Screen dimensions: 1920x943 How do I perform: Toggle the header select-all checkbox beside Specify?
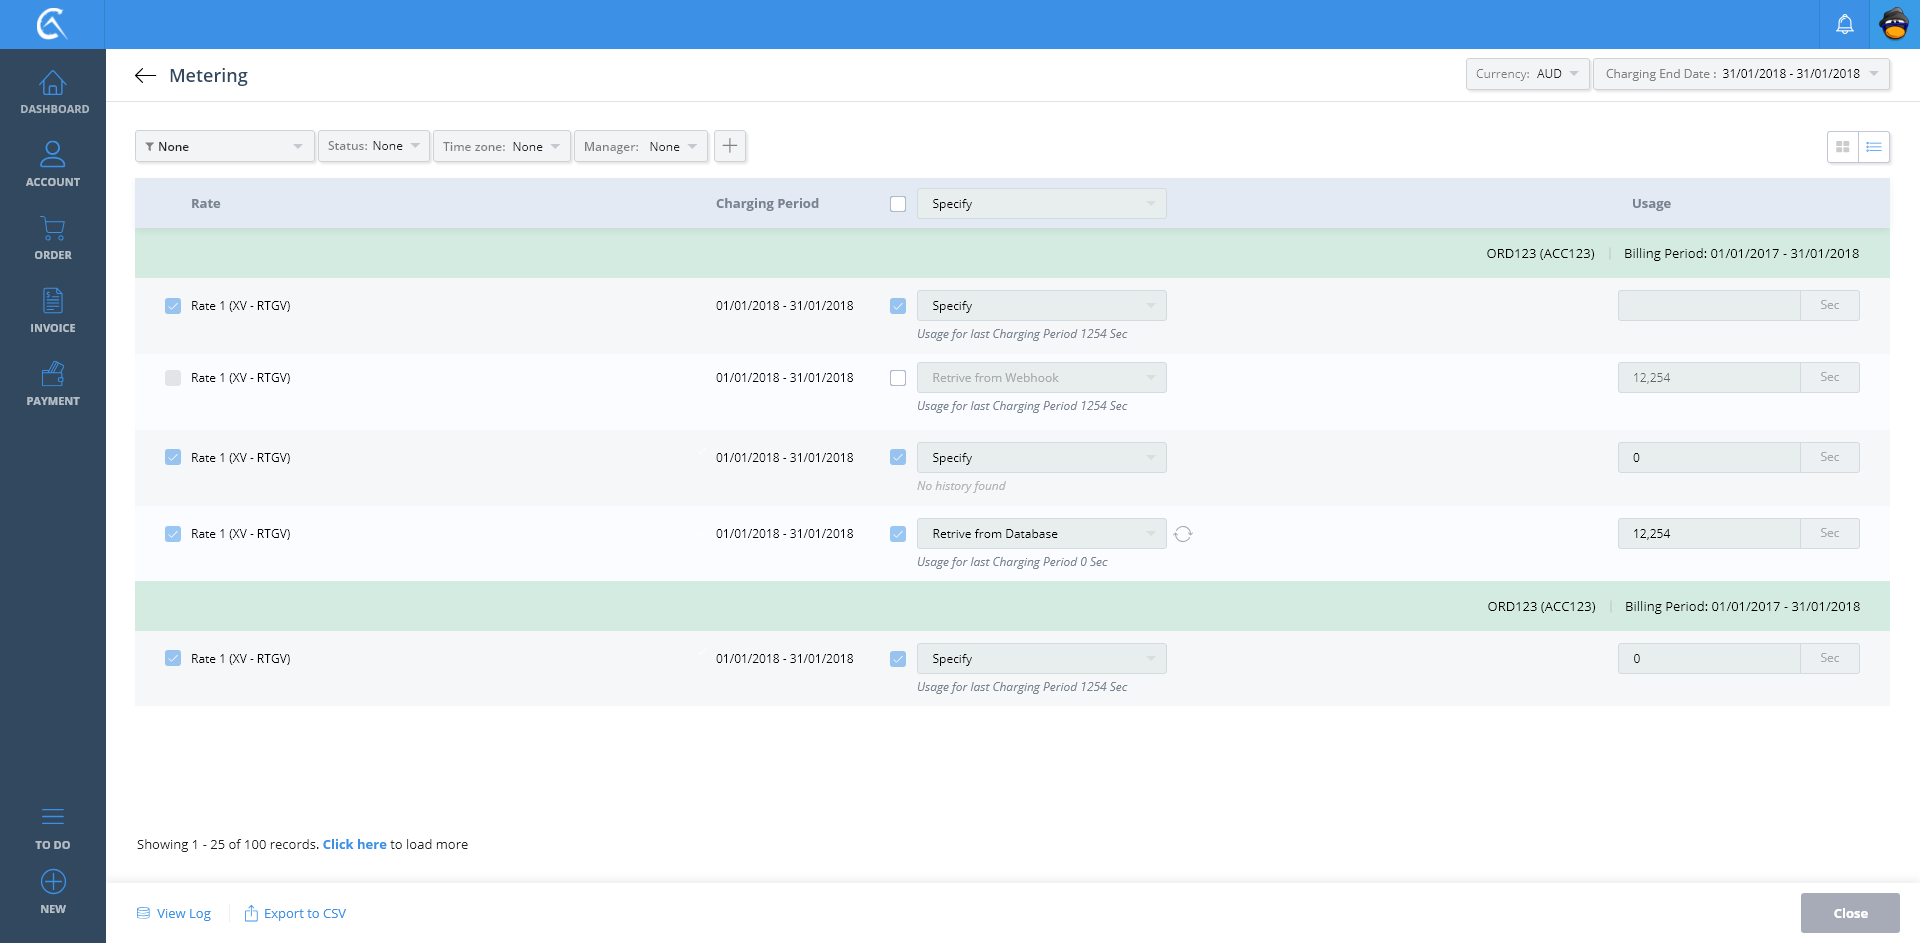898,204
